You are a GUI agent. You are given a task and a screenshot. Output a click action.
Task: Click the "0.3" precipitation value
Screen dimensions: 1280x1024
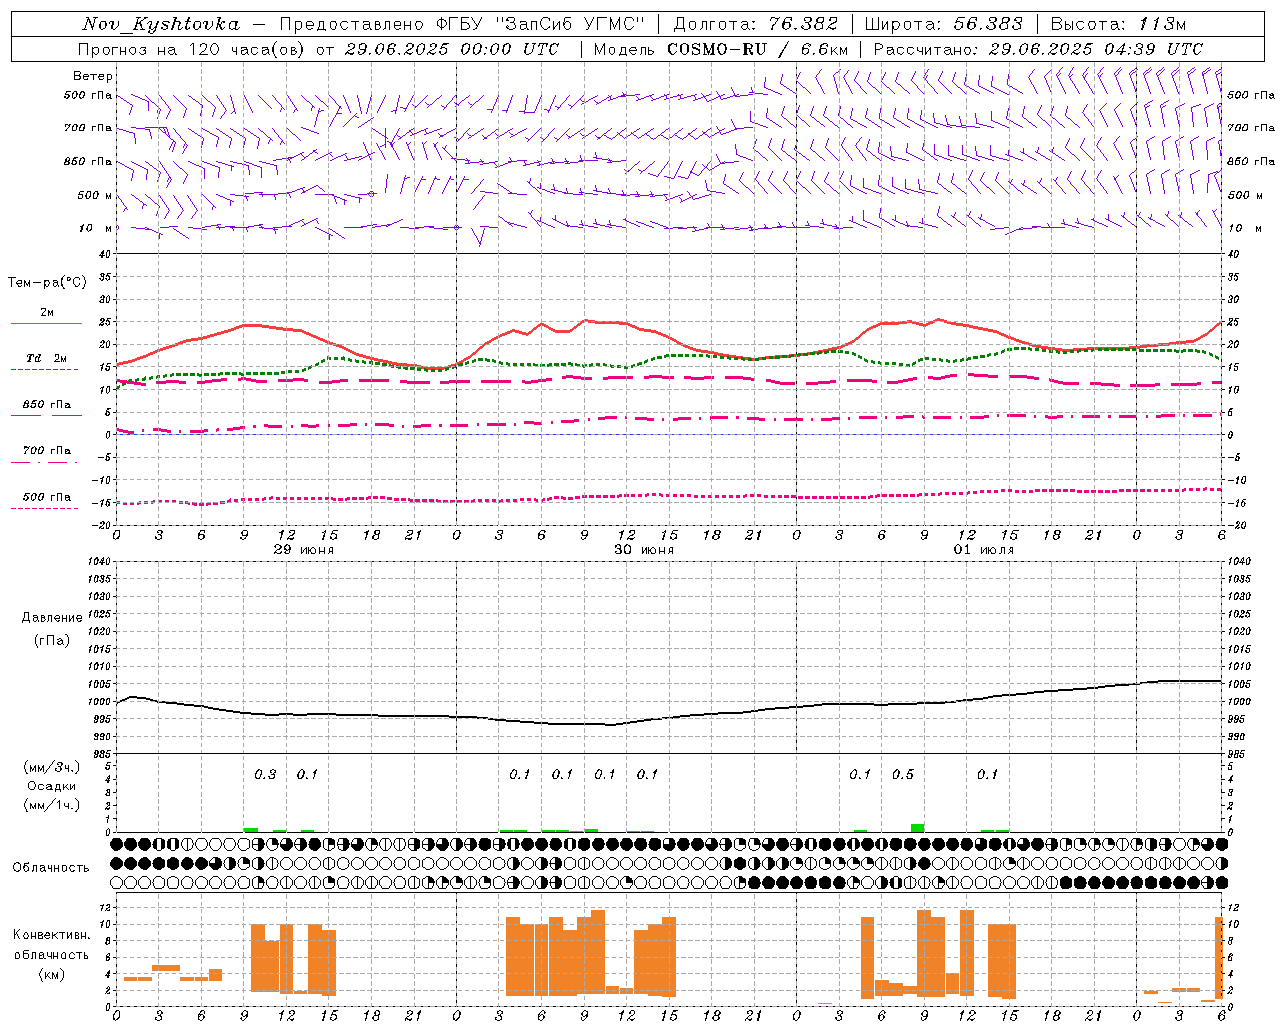(265, 775)
